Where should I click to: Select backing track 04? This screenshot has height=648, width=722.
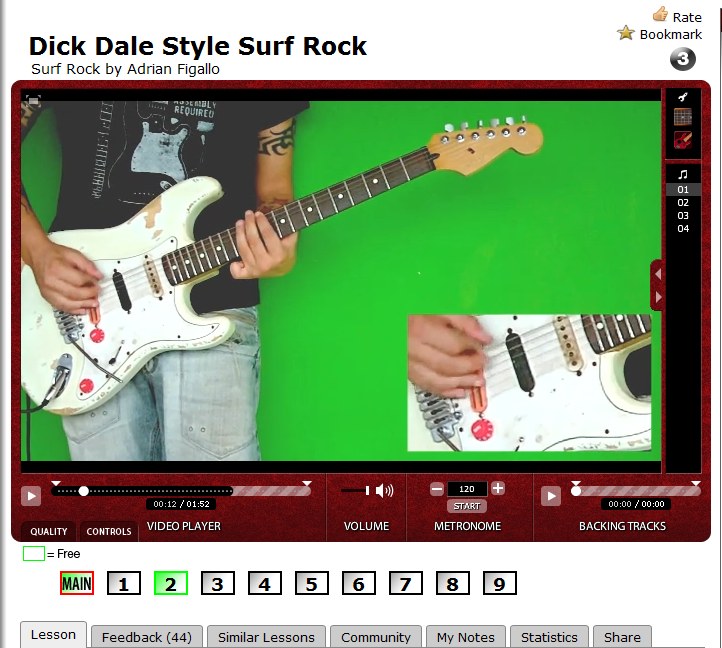coord(683,228)
